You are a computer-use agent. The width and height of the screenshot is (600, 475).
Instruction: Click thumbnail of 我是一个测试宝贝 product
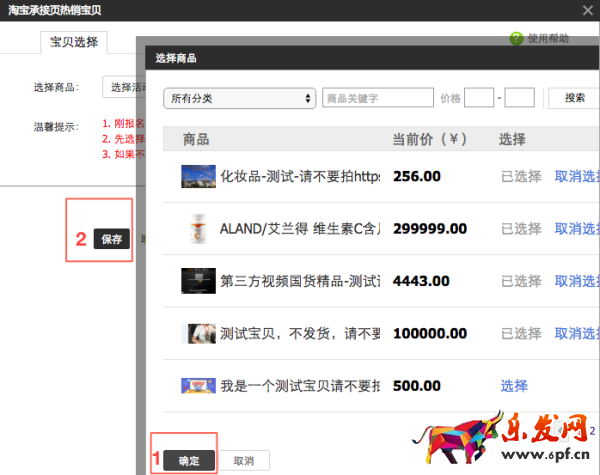(x=198, y=385)
